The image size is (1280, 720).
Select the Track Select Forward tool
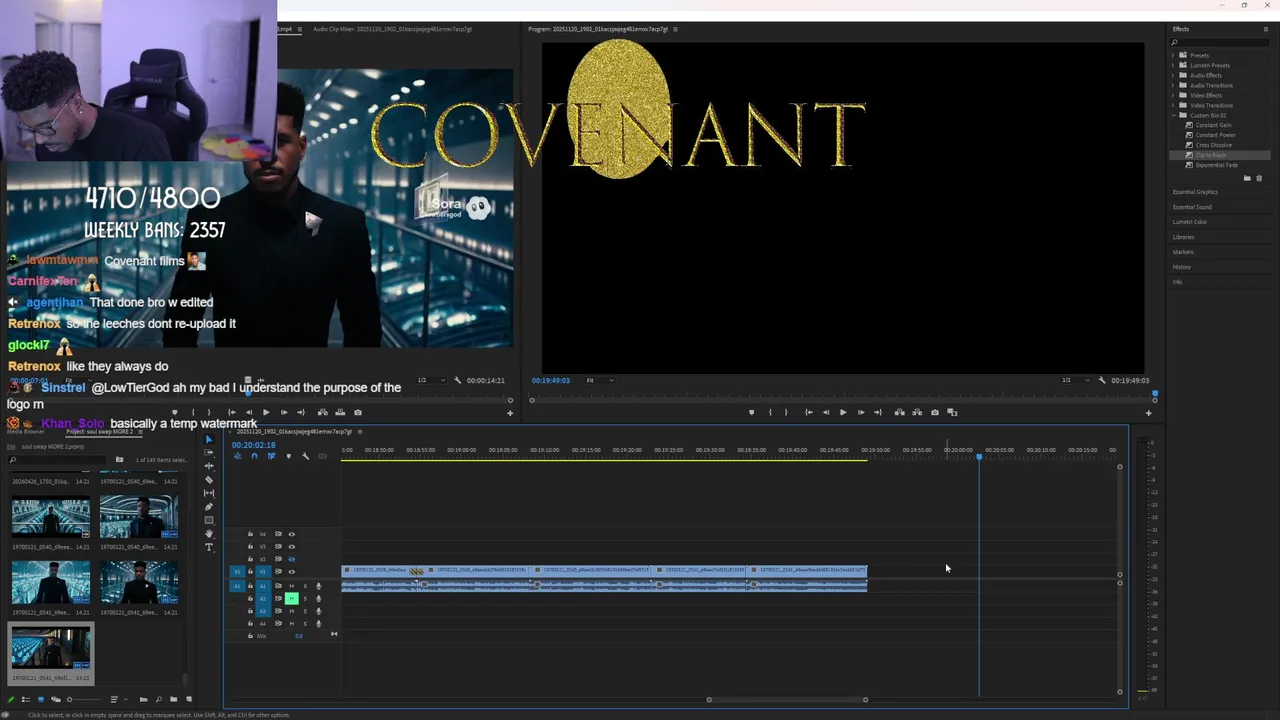pos(209,452)
